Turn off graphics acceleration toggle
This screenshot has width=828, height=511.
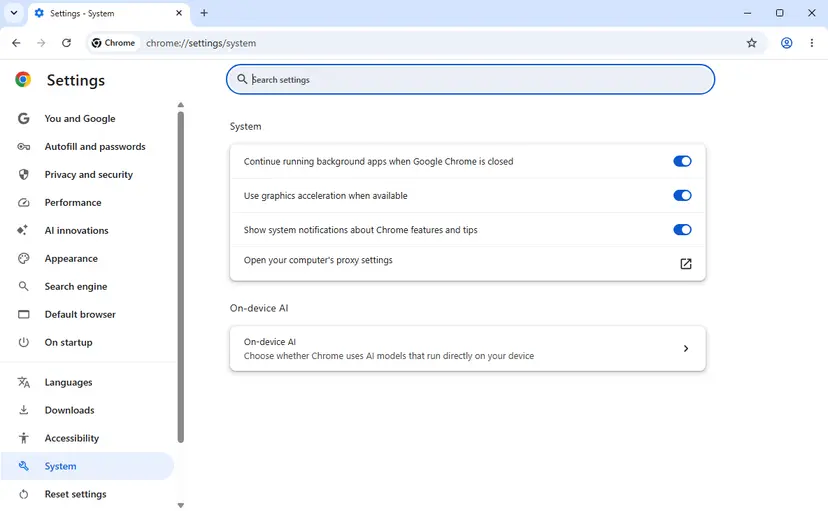(682, 196)
